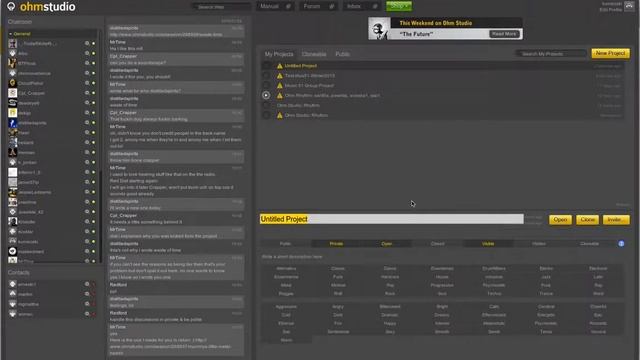Select the House genre tag
The height and width of the screenshot is (360, 640).
point(442,277)
